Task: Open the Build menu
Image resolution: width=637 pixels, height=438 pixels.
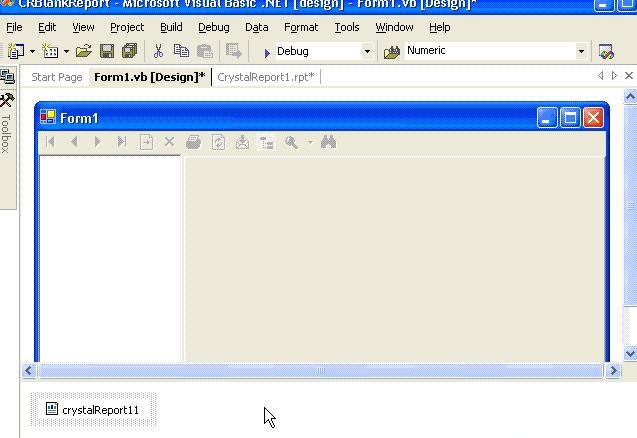Action: click(x=171, y=27)
